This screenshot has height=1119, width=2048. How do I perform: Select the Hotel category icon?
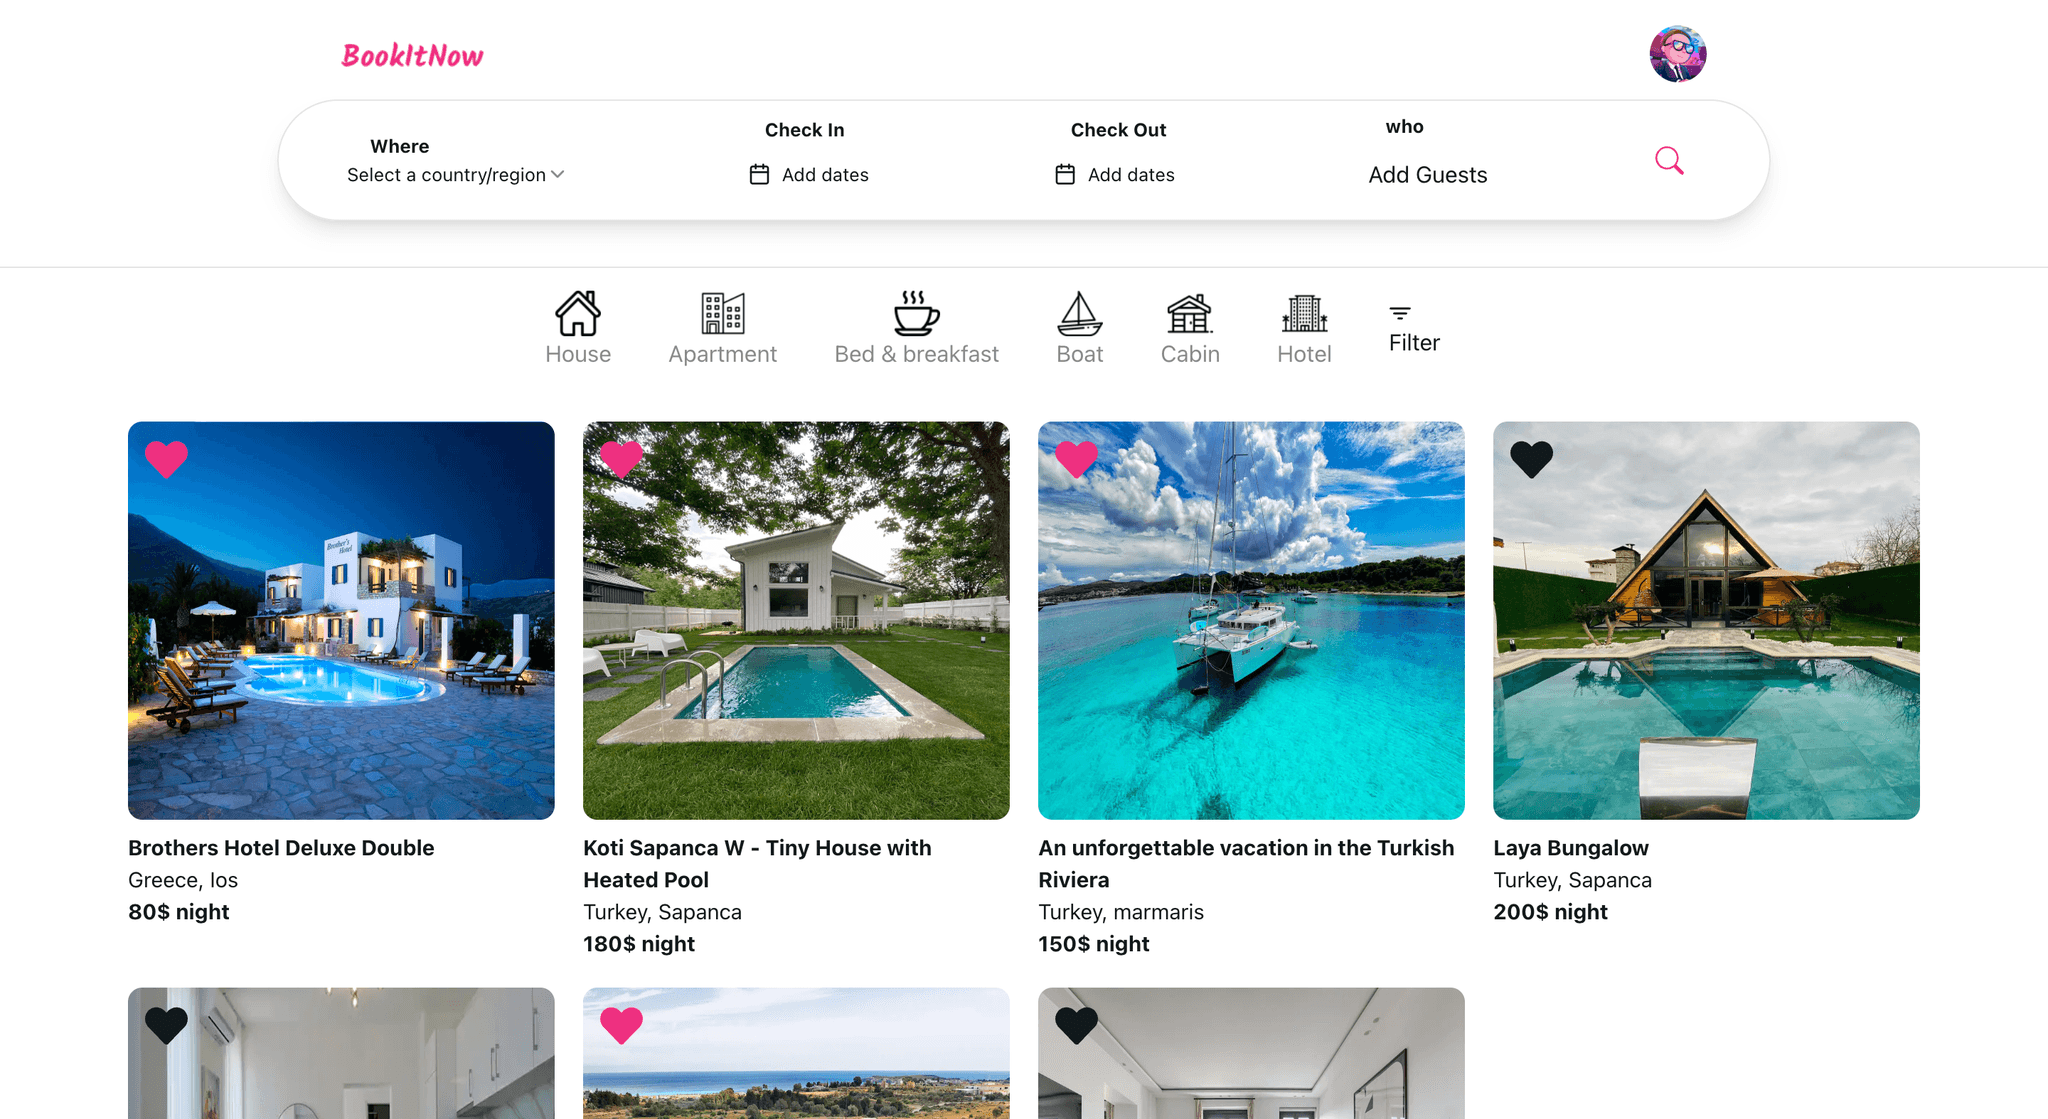click(1304, 314)
